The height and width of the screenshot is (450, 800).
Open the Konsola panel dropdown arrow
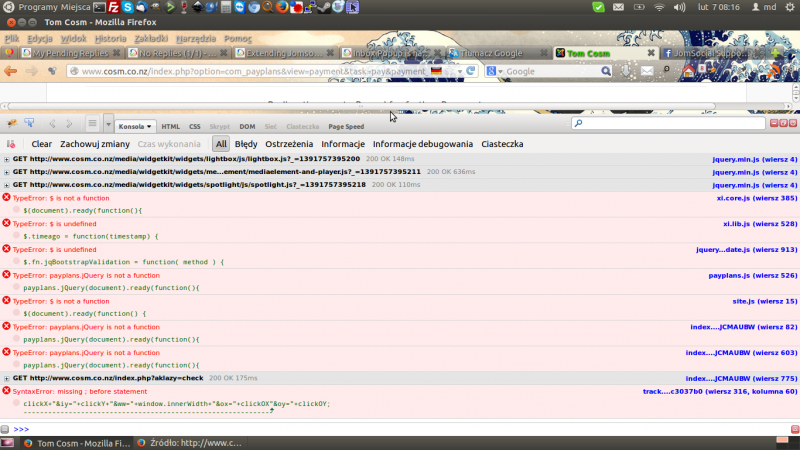[149, 127]
